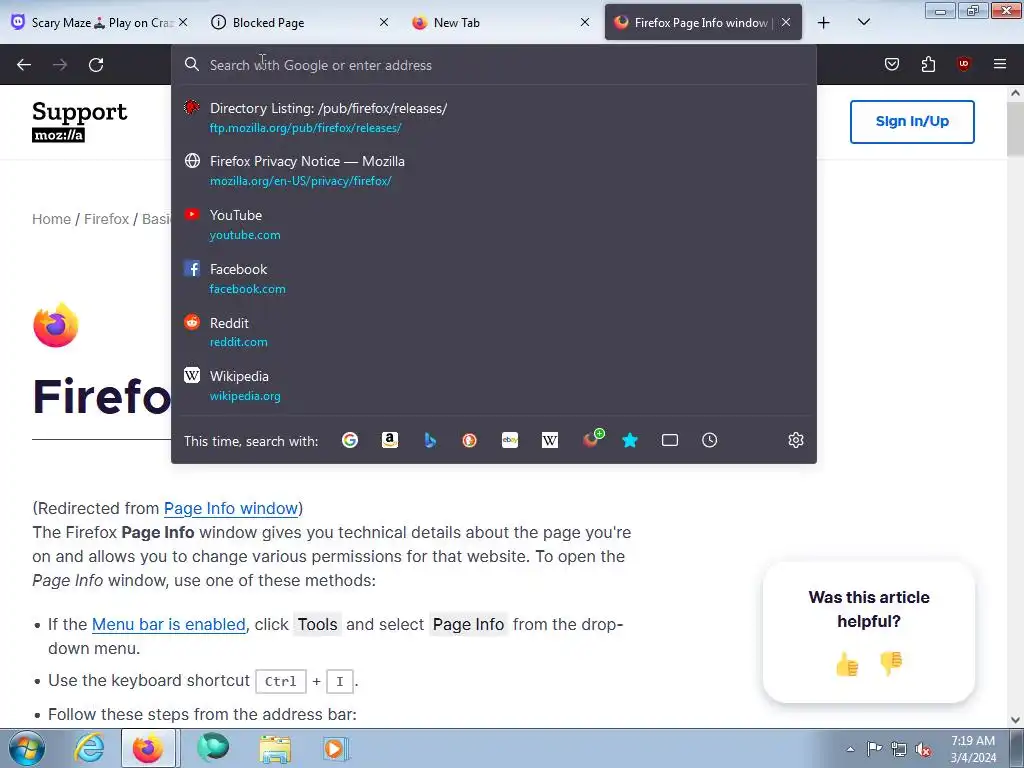Search this time with DuckDuckGo
The image size is (1024, 768).
[x=470, y=441]
